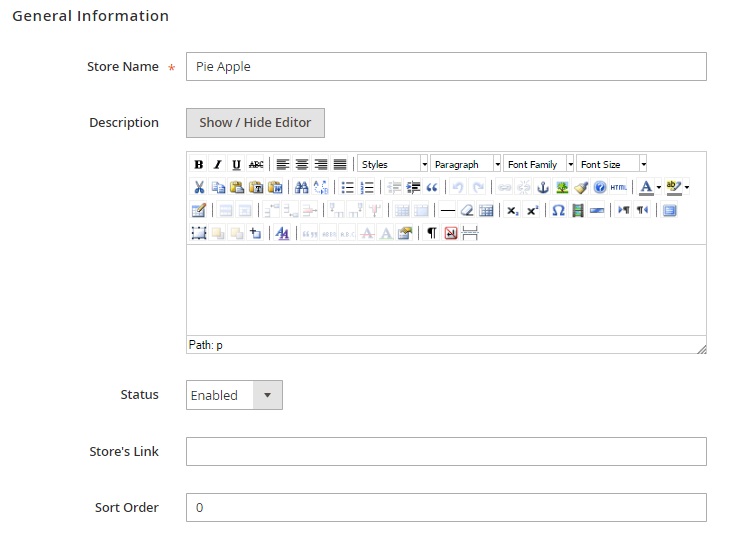Open the HTML source editor

pos(618,187)
